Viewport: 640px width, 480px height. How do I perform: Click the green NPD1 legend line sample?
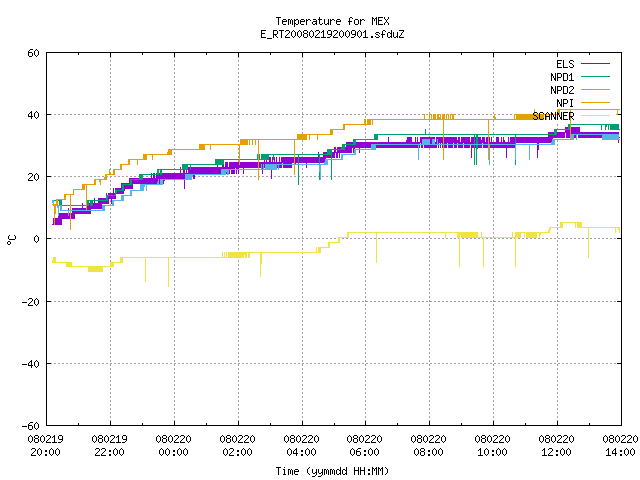tap(596, 76)
